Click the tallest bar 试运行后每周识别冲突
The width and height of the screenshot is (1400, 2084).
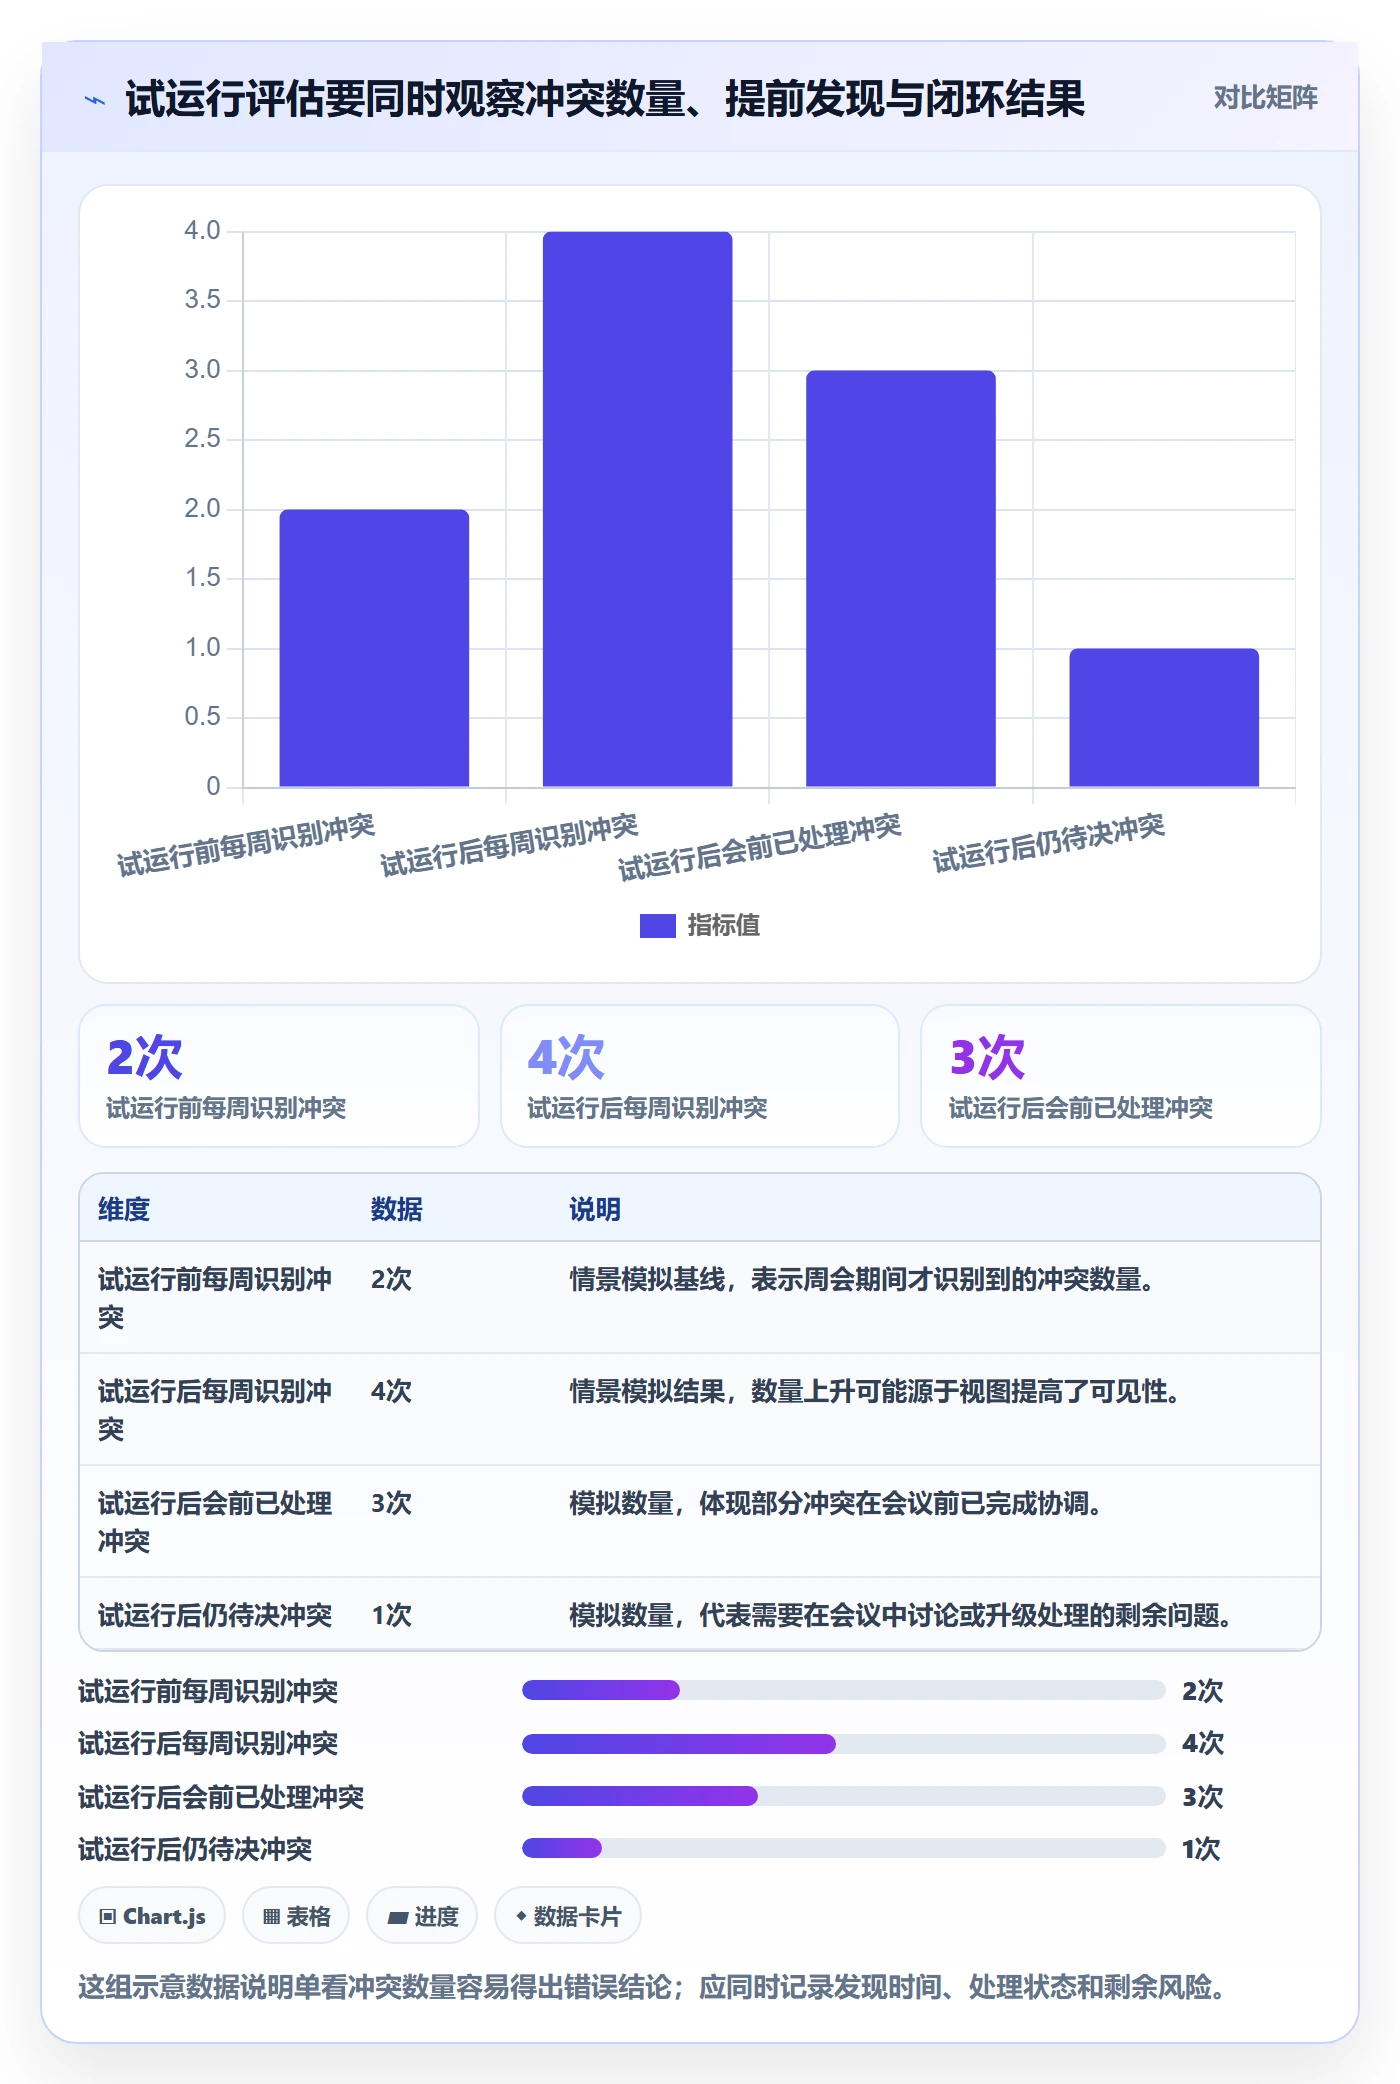click(x=637, y=509)
